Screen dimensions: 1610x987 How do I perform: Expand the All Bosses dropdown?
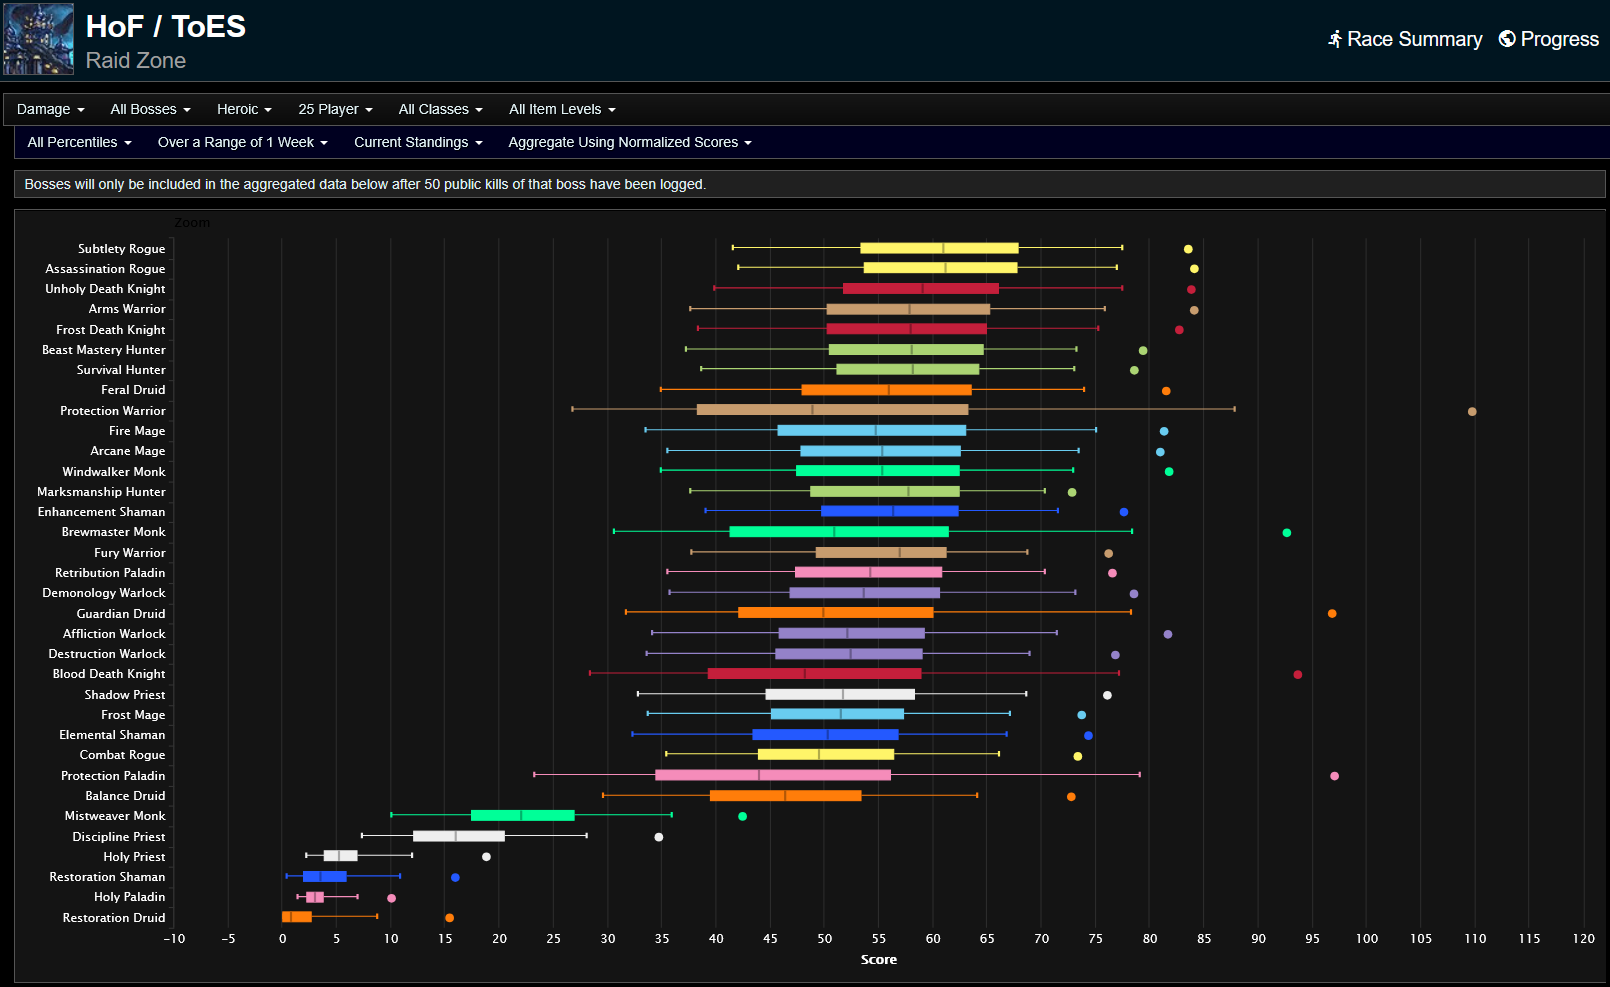[x=150, y=109]
